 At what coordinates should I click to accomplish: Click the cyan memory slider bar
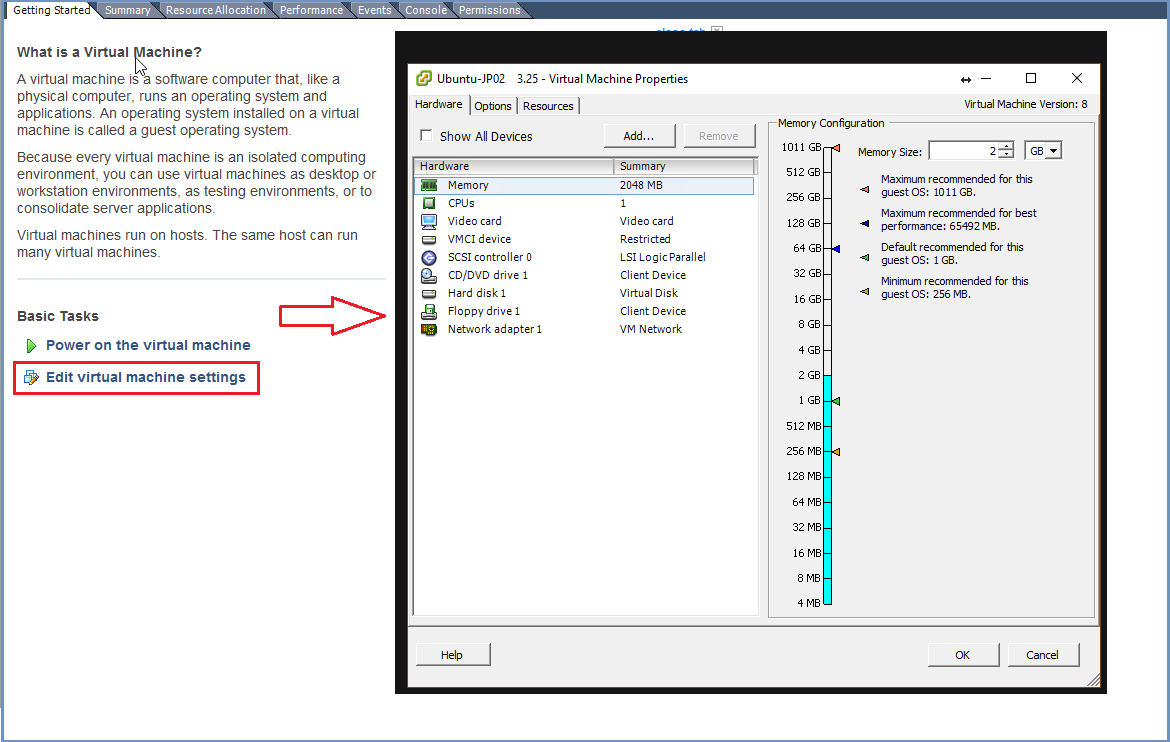click(828, 490)
